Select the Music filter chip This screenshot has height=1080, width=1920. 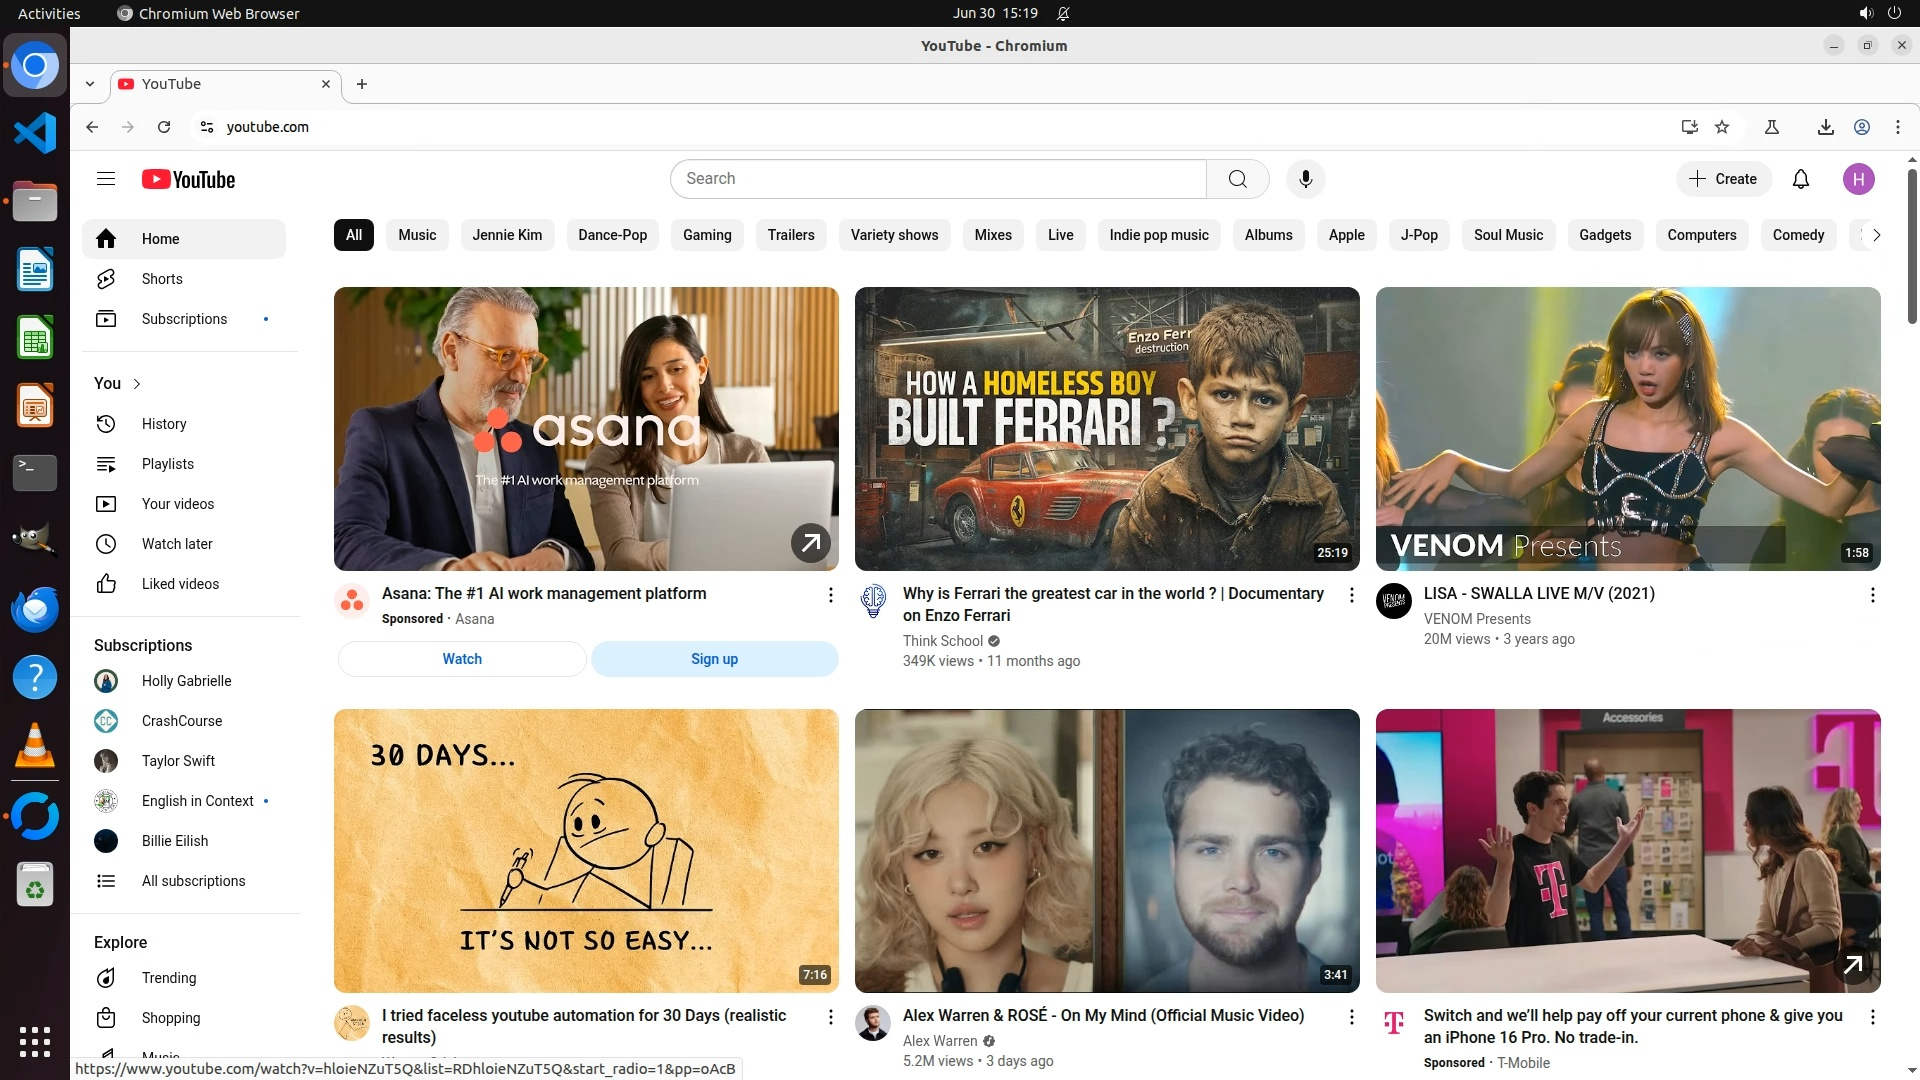point(417,235)
